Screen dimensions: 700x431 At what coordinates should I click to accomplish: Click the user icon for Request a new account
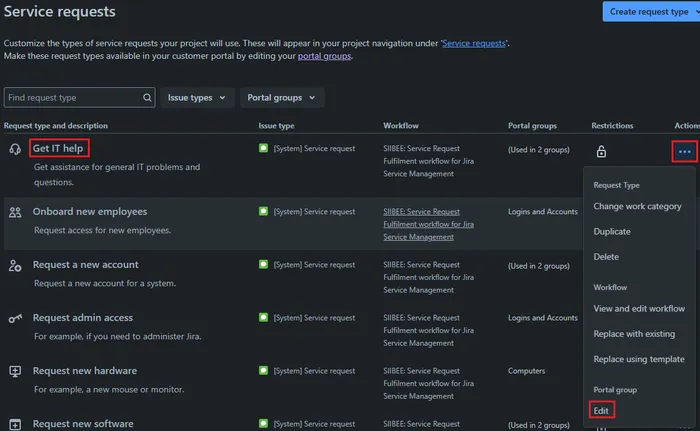[x=15, y=265]
